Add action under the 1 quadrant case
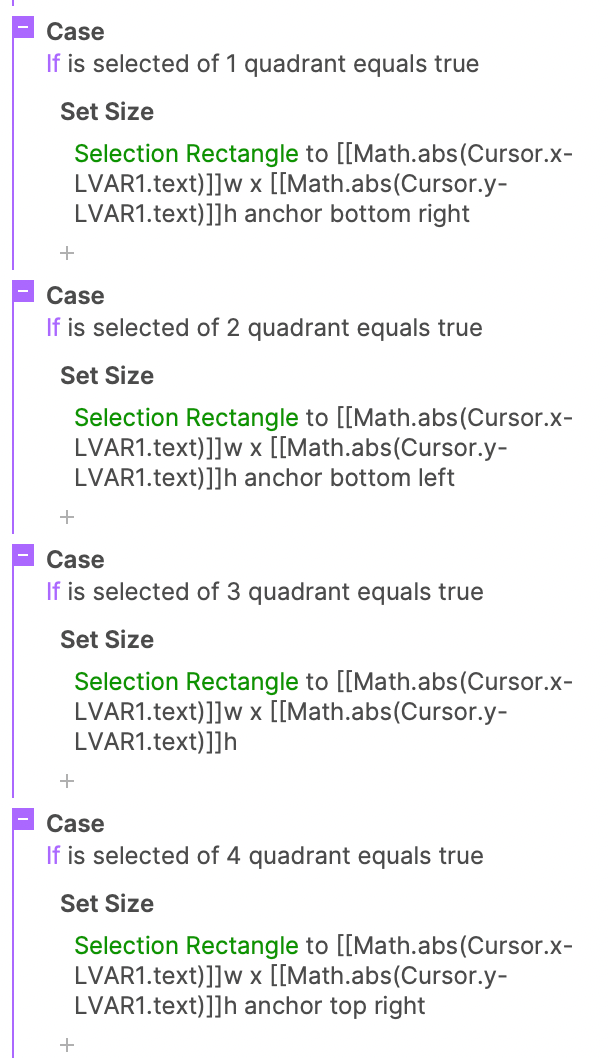 67,253
